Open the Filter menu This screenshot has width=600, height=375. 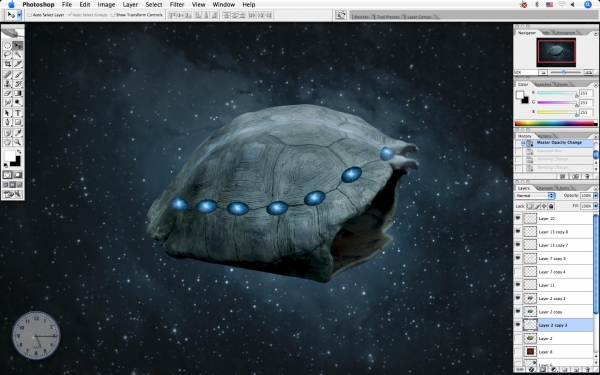tap(177, 5)
